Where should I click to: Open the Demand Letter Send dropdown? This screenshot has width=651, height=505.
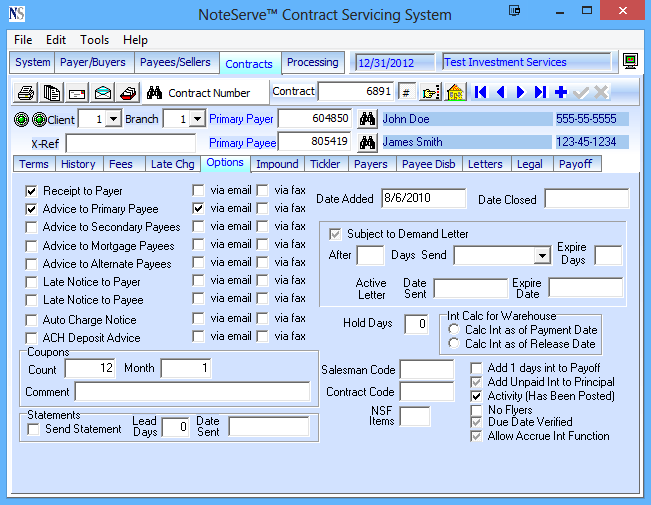(541, 256)
